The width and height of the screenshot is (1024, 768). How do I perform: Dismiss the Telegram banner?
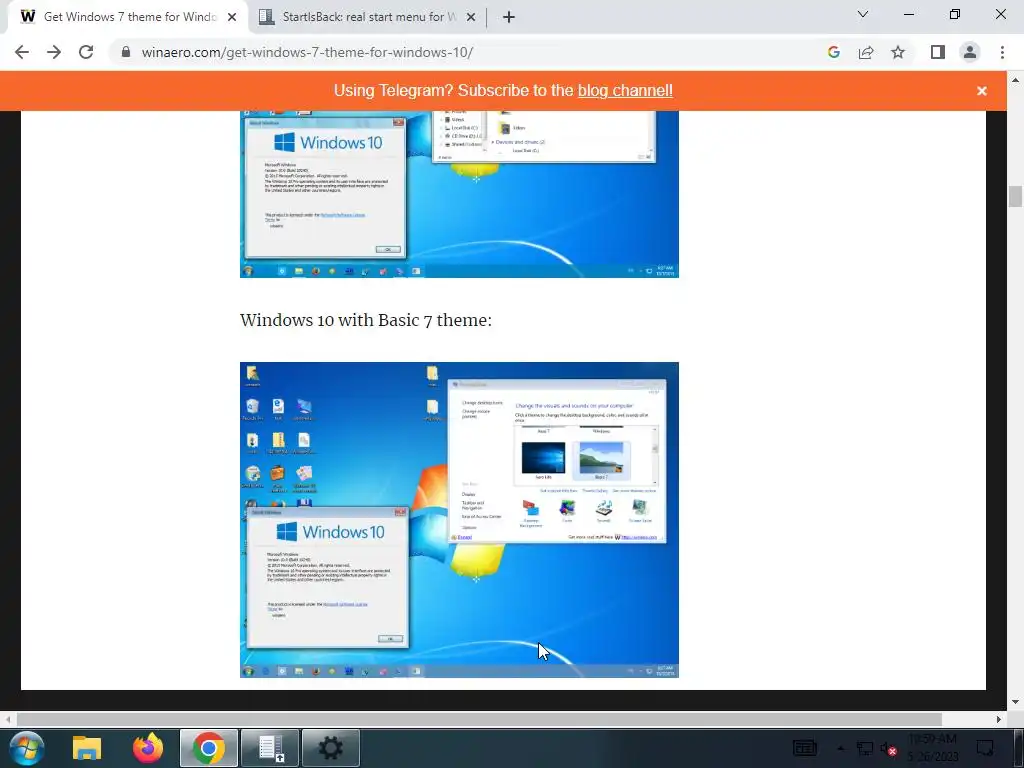(982, 91)
